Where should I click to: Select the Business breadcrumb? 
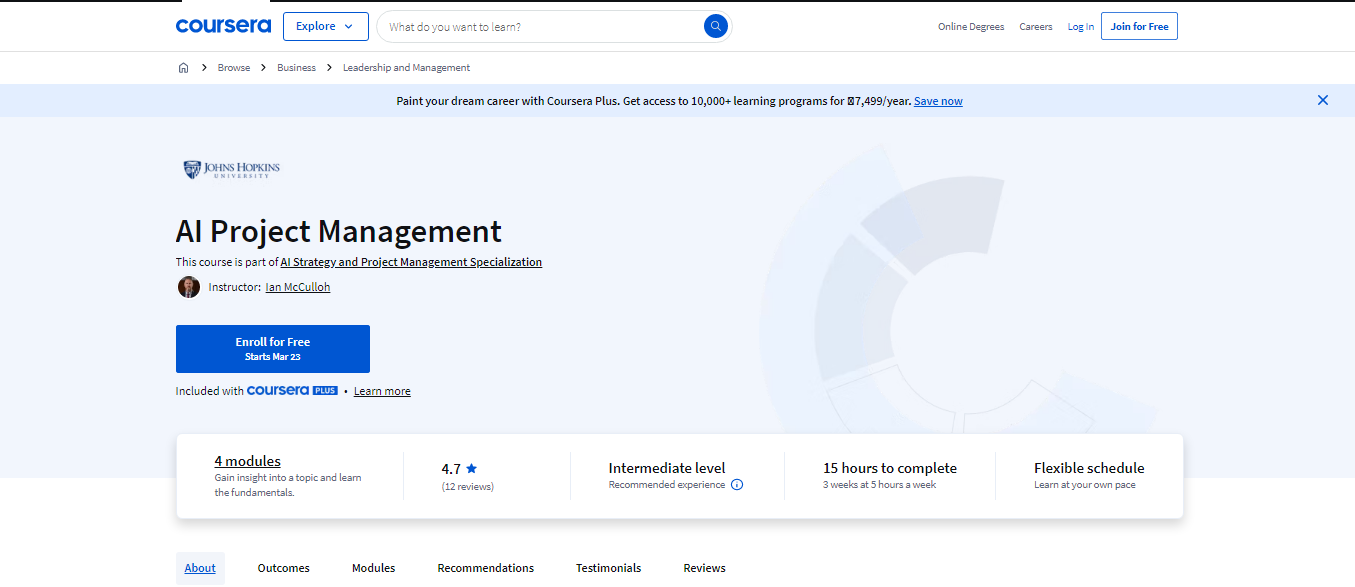(x=296, y=68)
